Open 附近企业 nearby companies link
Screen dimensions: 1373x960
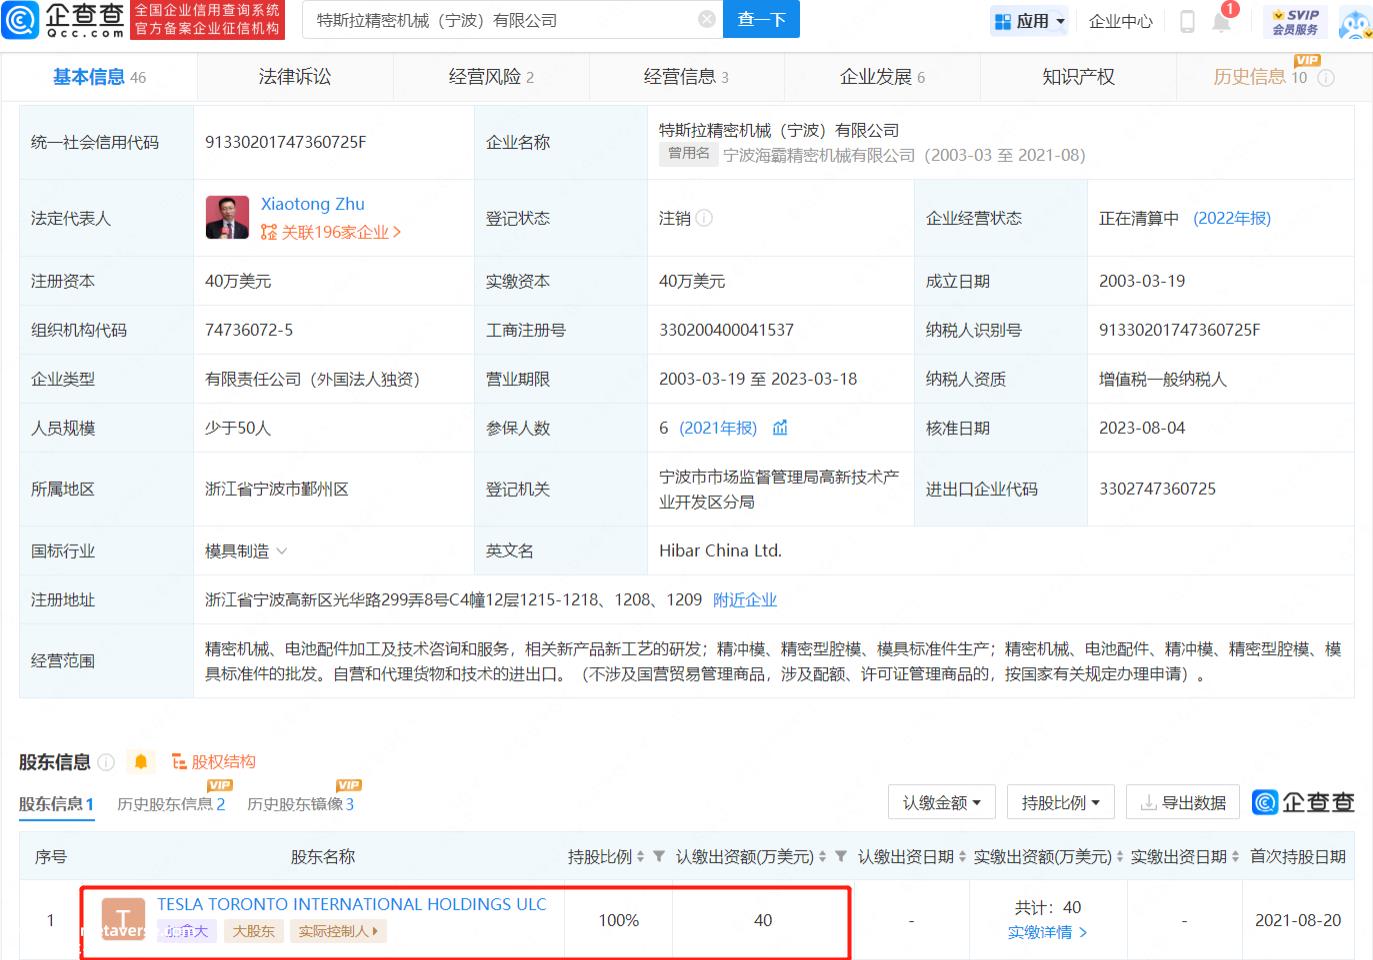745,600
